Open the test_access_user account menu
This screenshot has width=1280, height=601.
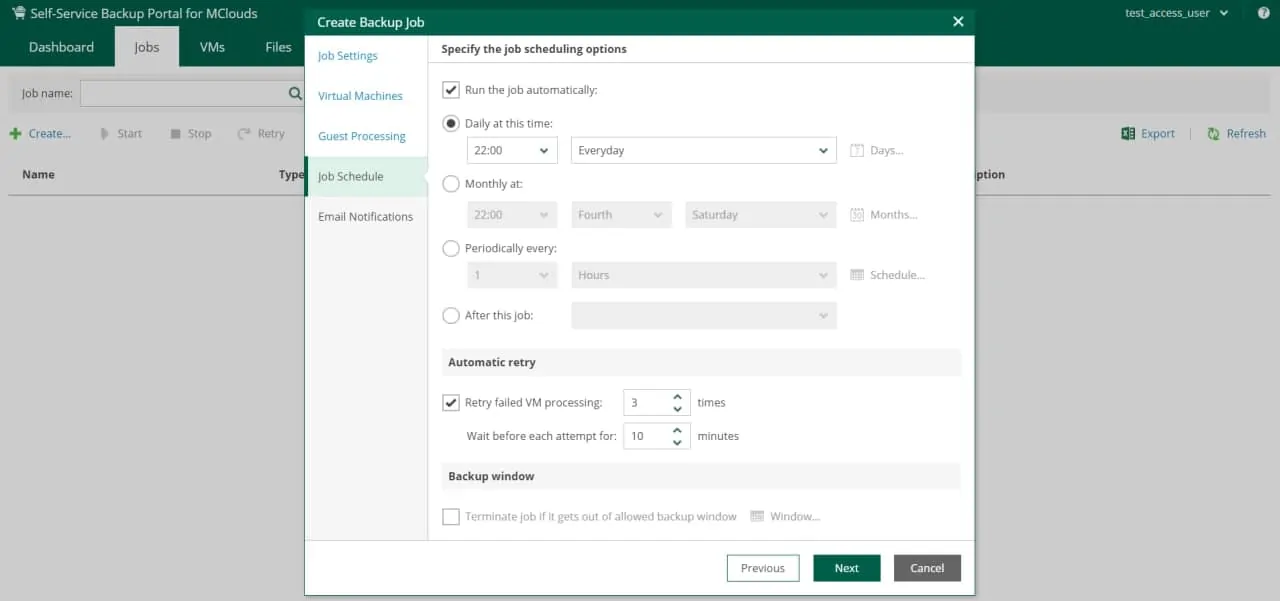(x=1175, y=13)
